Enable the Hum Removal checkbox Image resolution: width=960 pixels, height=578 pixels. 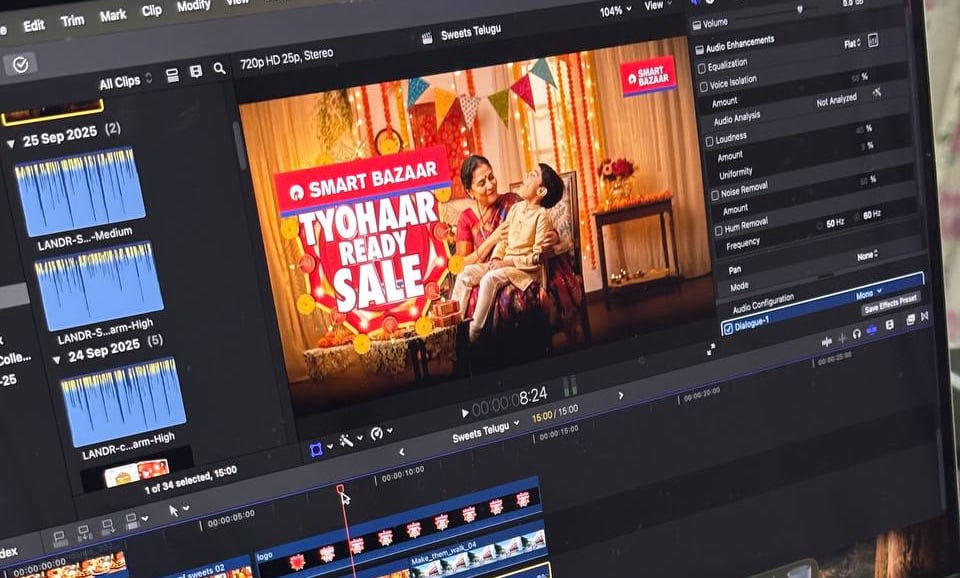719,231
